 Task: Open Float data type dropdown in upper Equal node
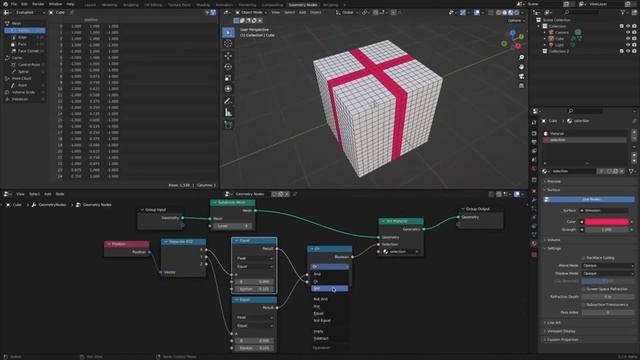pyautogui.click(x=254, y=258)
